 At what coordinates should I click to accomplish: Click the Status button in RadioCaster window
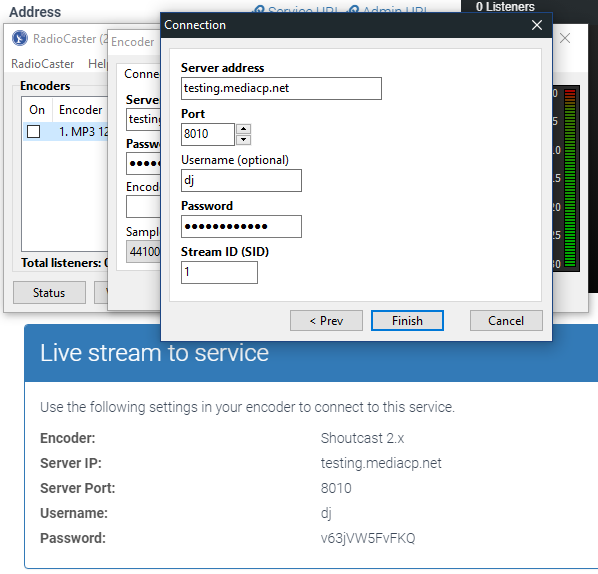pyautogui.click(x=49, y=293)
